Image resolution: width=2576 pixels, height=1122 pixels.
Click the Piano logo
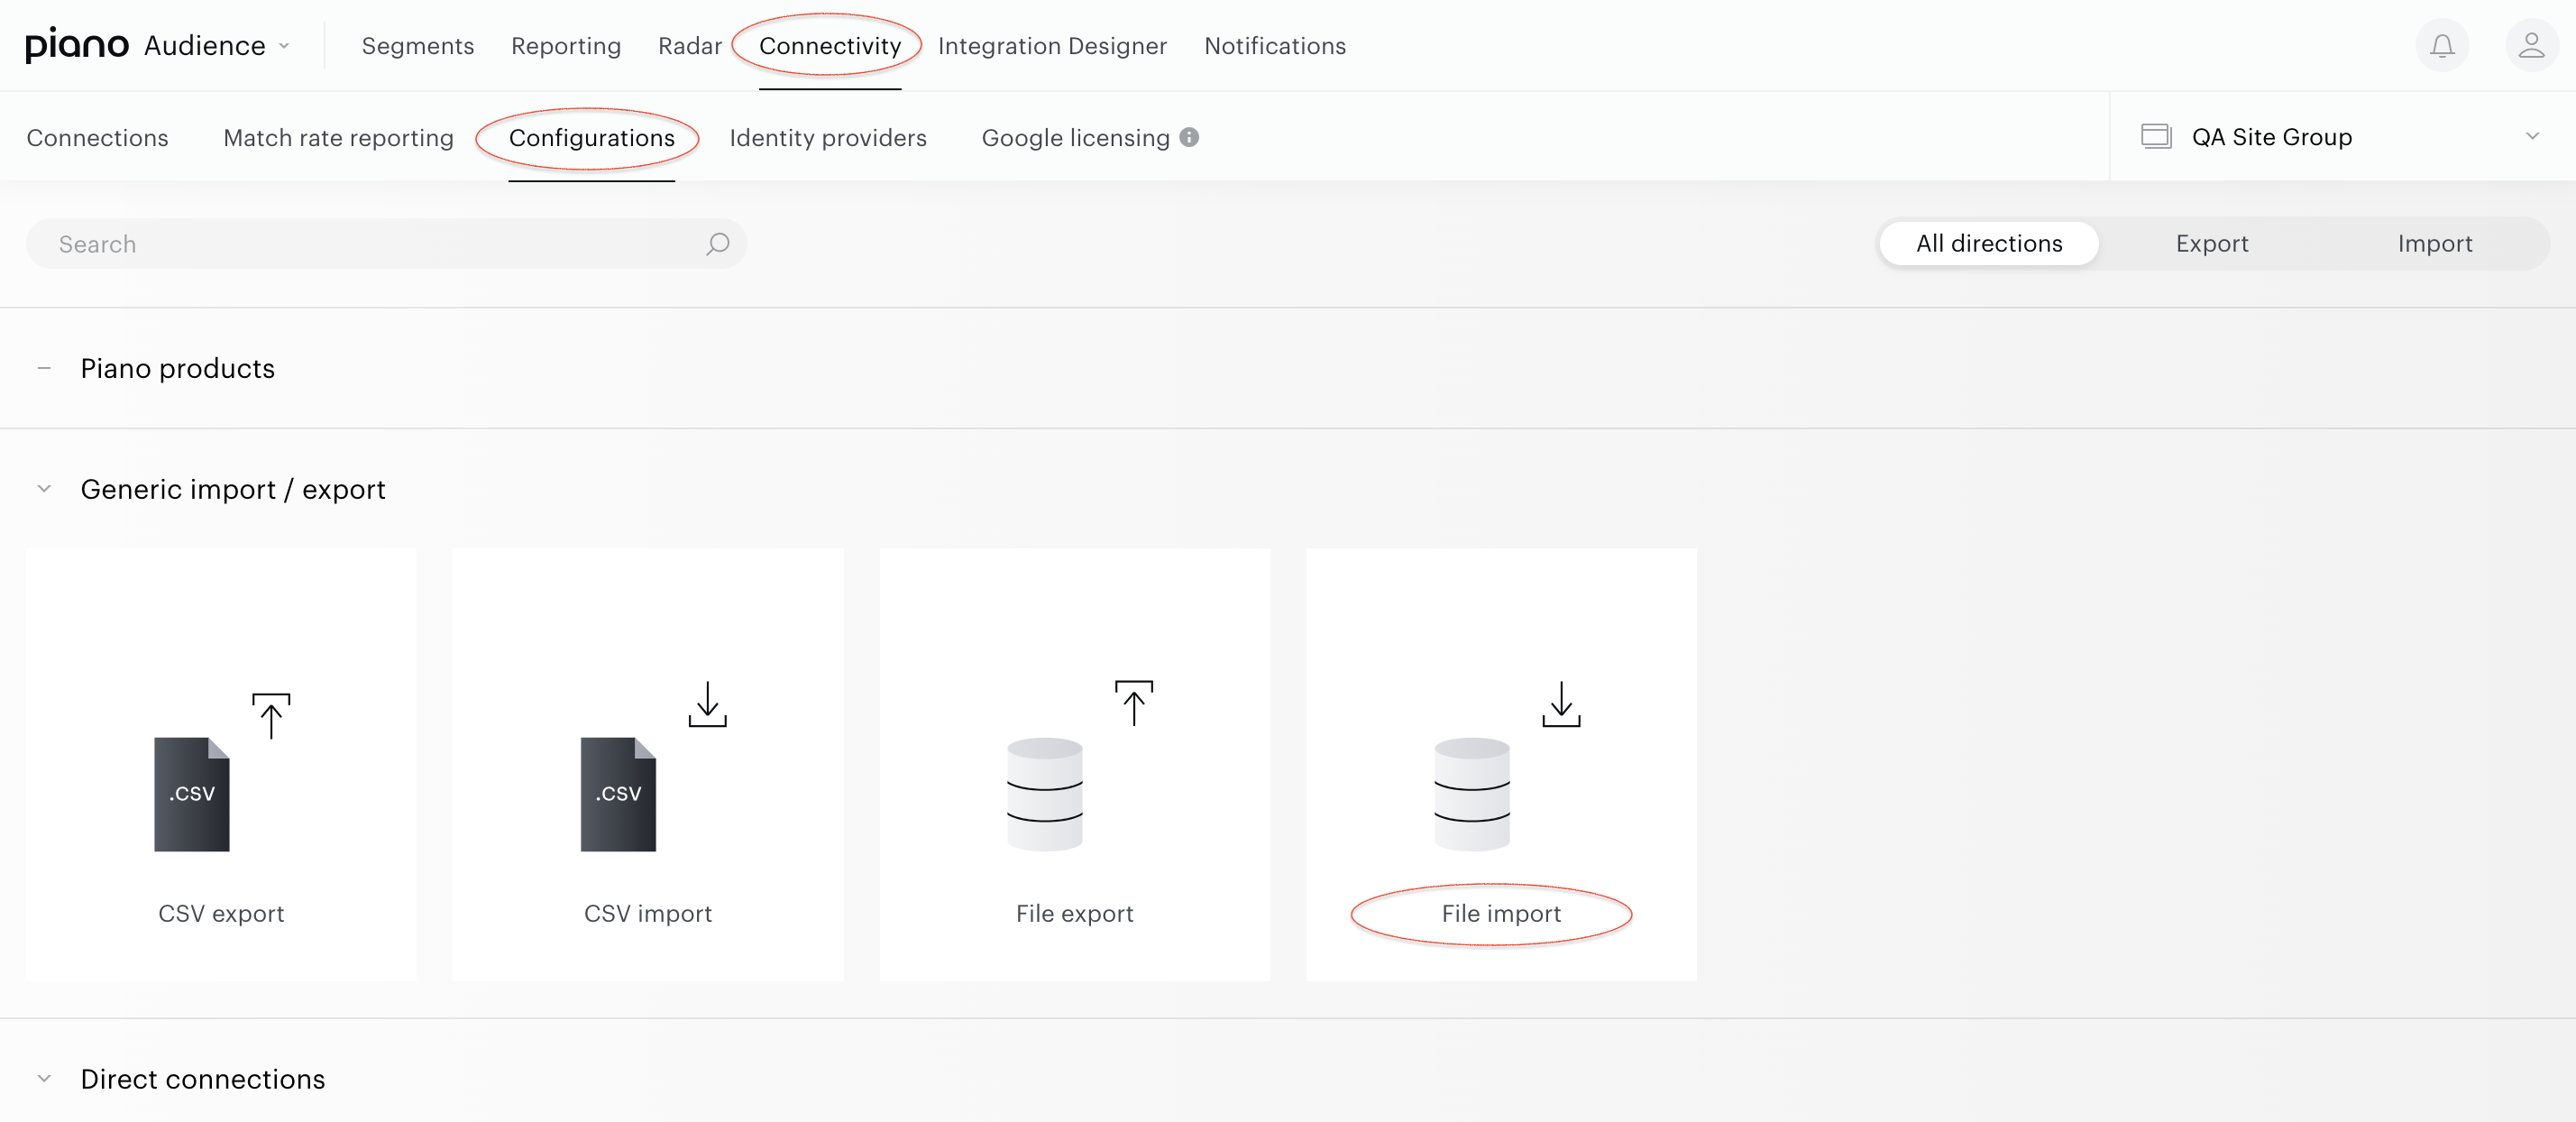(x=77, y=46)
